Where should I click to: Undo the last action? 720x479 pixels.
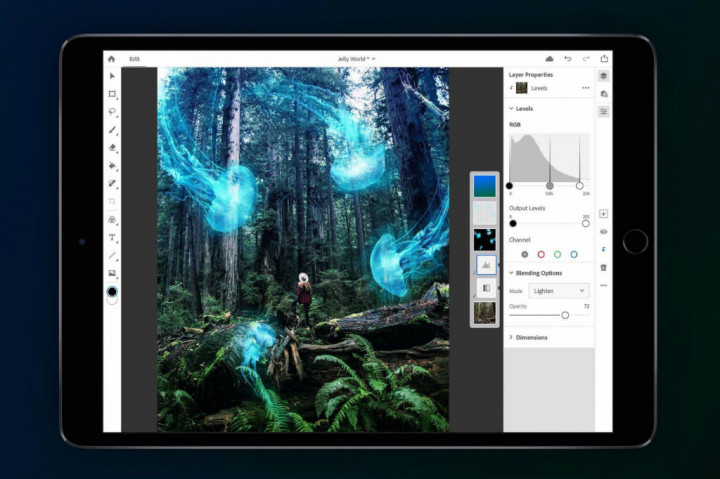click(x=568, y=59)
